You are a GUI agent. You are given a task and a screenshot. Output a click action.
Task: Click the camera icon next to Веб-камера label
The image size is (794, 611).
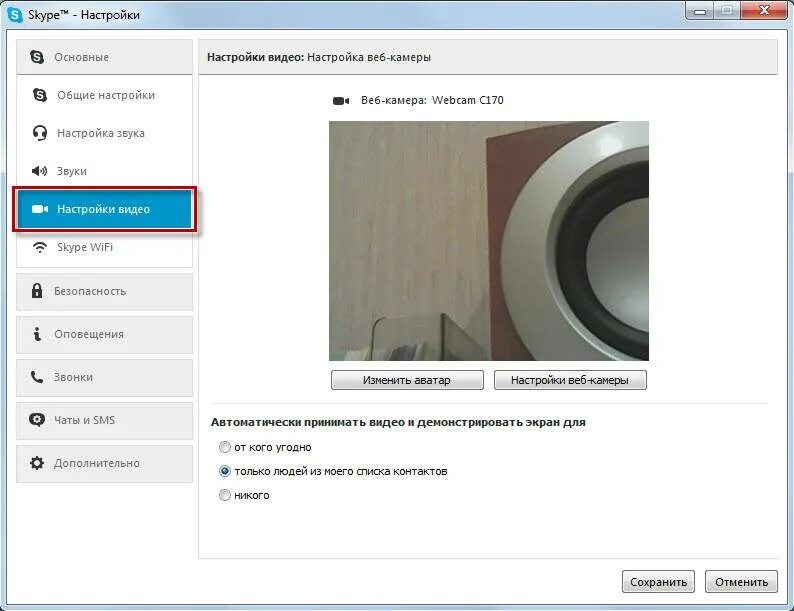point(341,101)
